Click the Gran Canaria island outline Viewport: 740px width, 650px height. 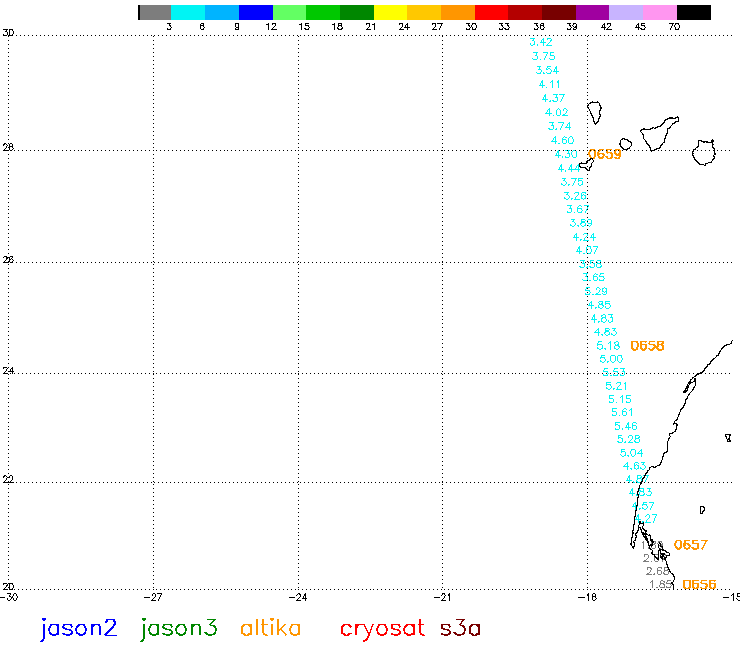[704, 152]
